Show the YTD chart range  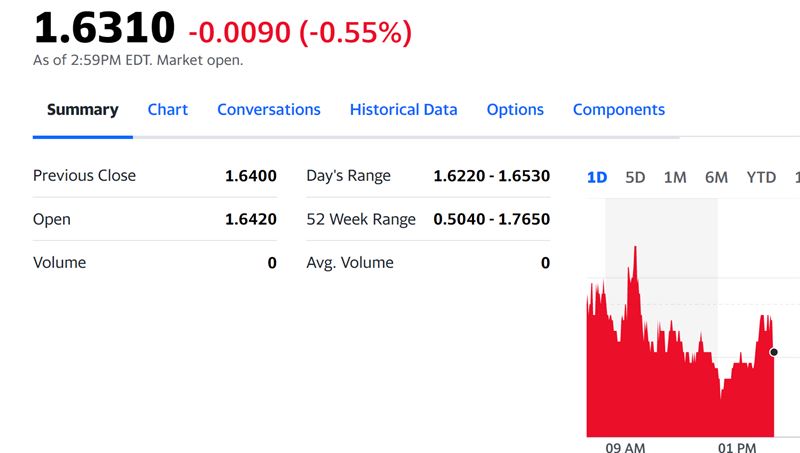(x=761, y=177)
